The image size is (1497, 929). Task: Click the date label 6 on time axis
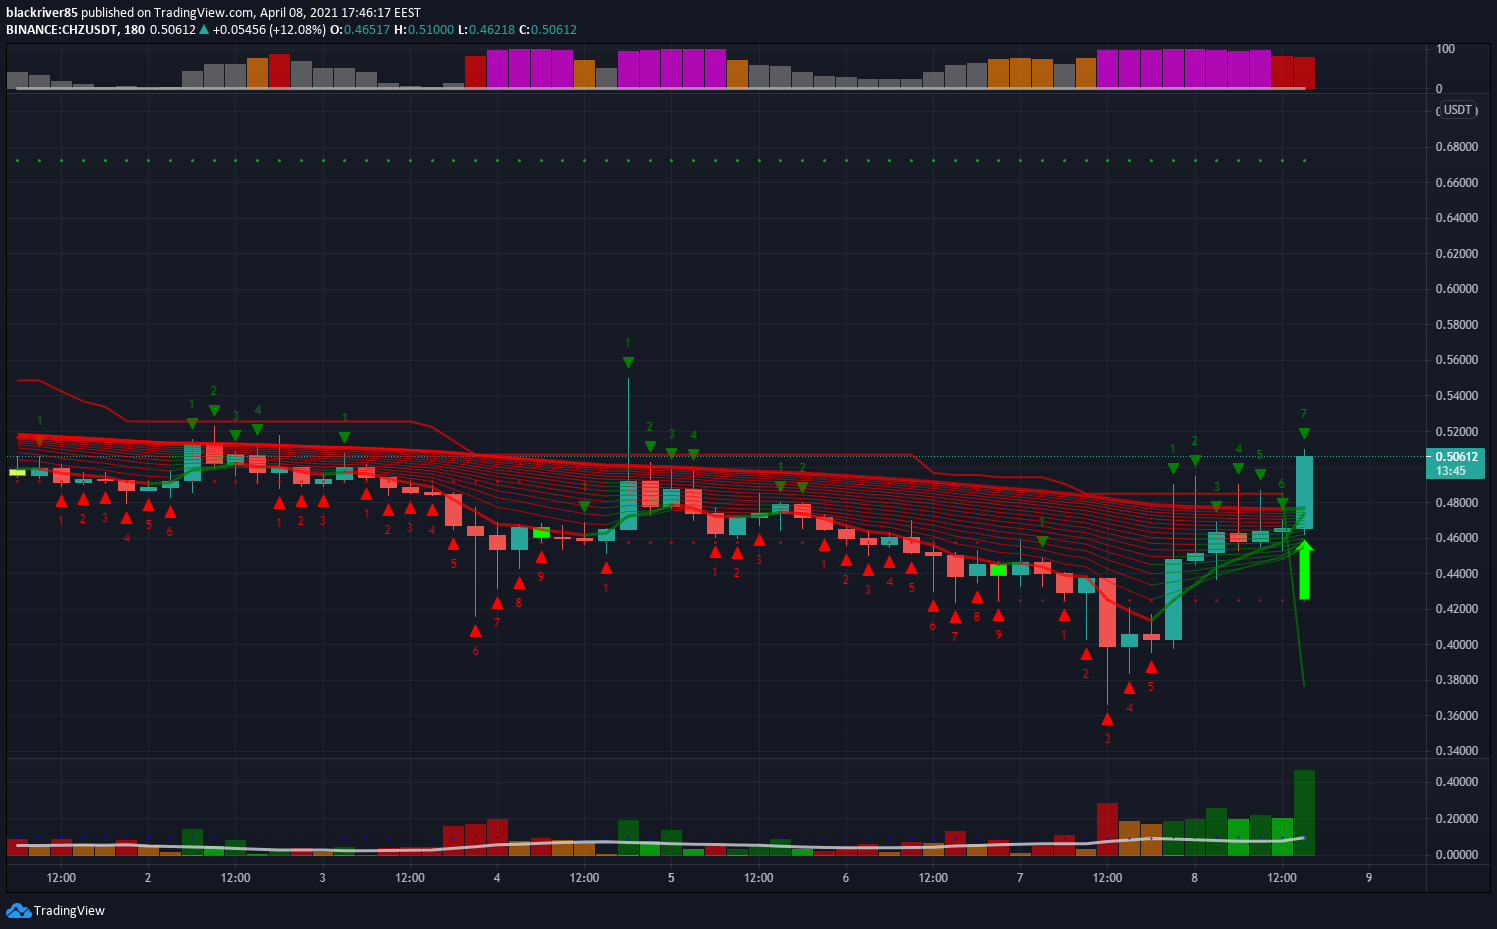(846, 878)
